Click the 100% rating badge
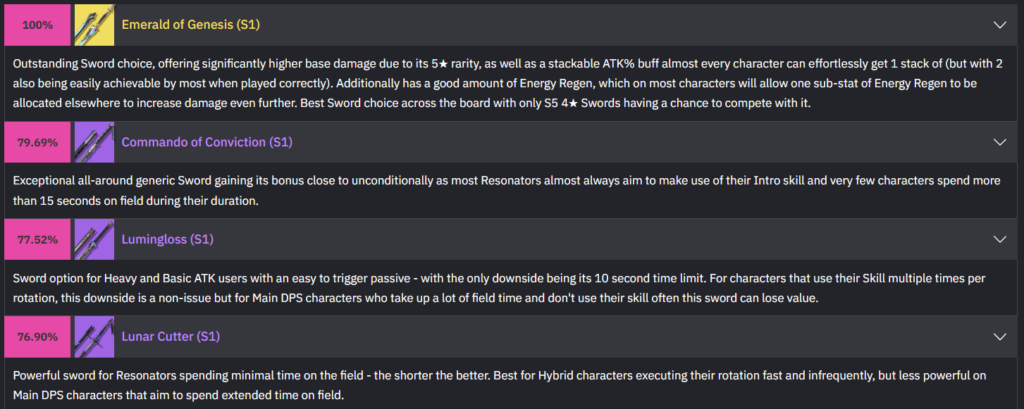The height and width of the screenshot is (409, 1024). tap(38, 24)
